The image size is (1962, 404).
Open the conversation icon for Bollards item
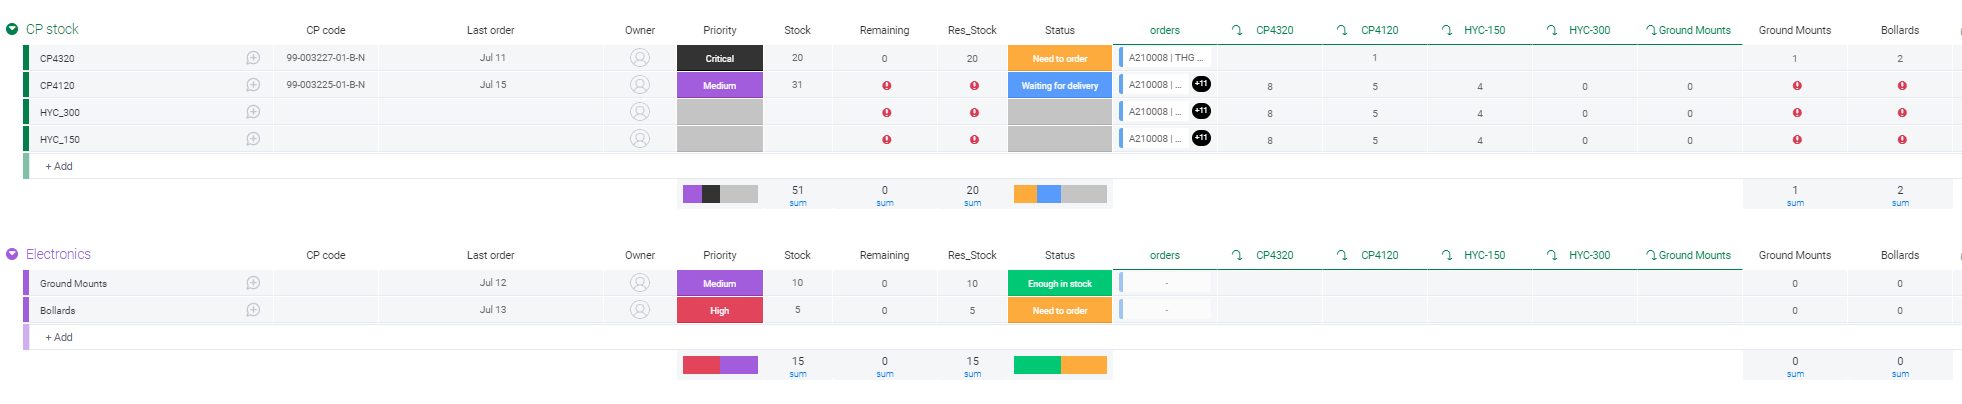(253, 310)
